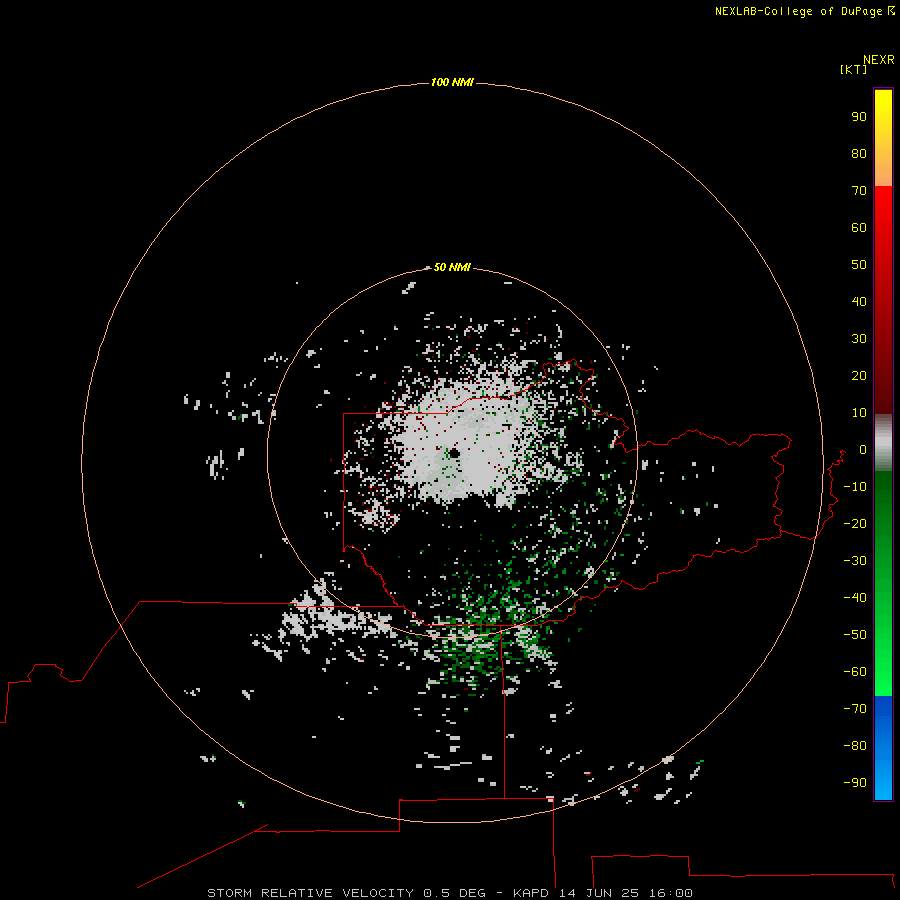Image resolution: width=900 pixels, height=900 pixels.
Task: Click the -10 value on the velocity scale
Action: coord(855,487)
